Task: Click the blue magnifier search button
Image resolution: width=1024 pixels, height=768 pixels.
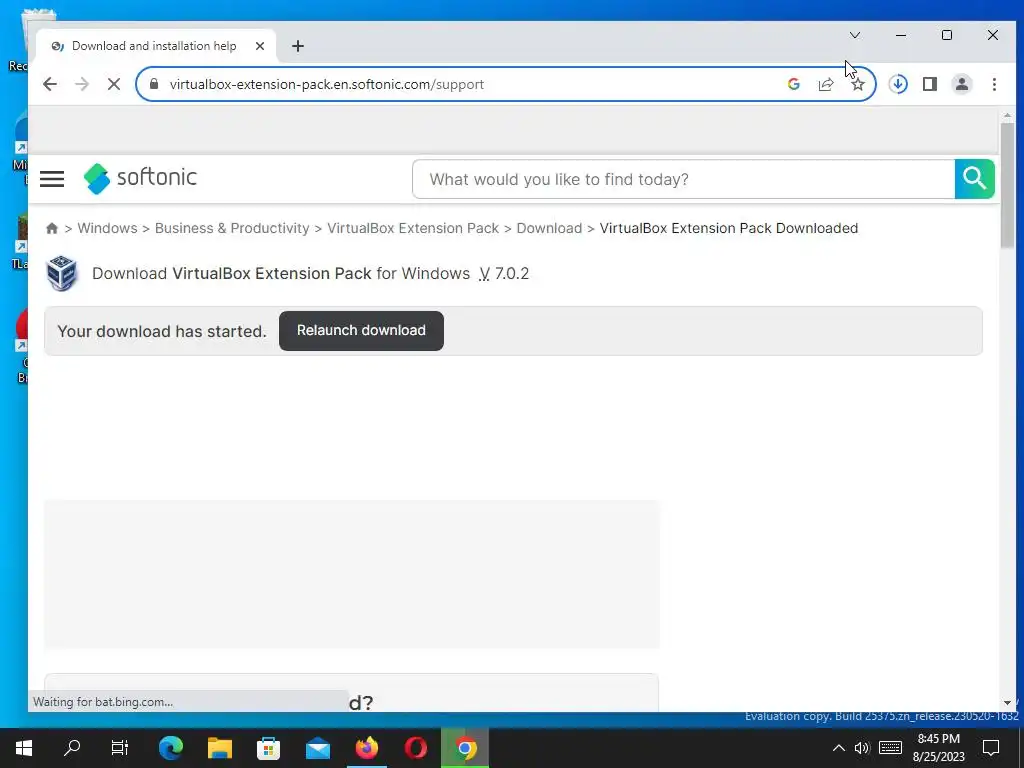Action: tap(974, 179)
